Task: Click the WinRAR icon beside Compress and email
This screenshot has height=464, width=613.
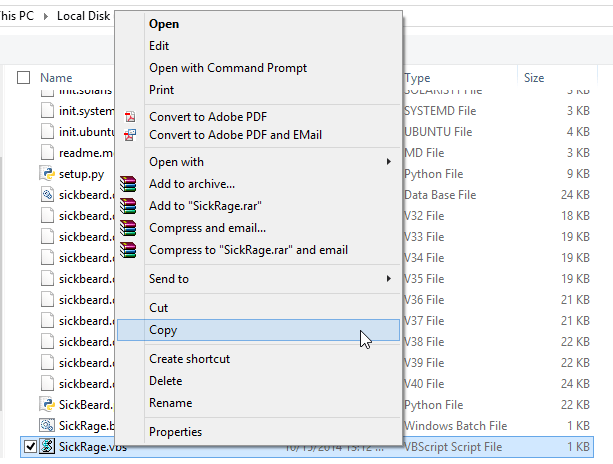Action: [128, 228]
